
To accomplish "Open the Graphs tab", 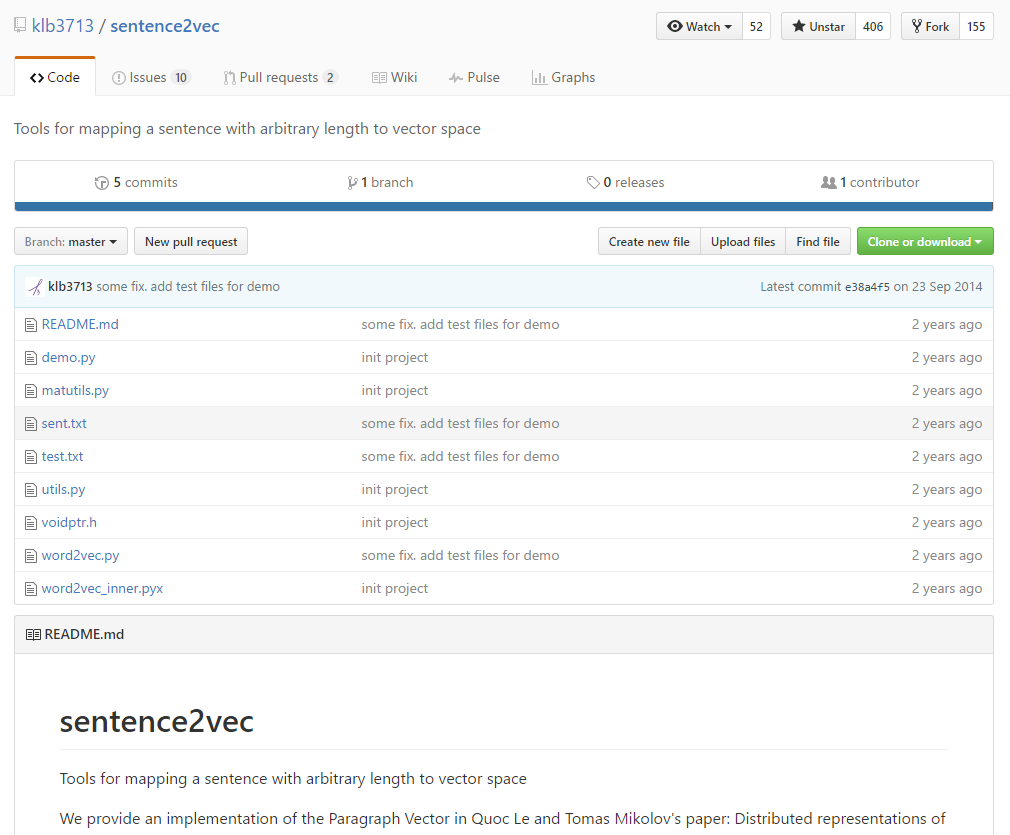I will pyautogui.click(x=563, y=77).
